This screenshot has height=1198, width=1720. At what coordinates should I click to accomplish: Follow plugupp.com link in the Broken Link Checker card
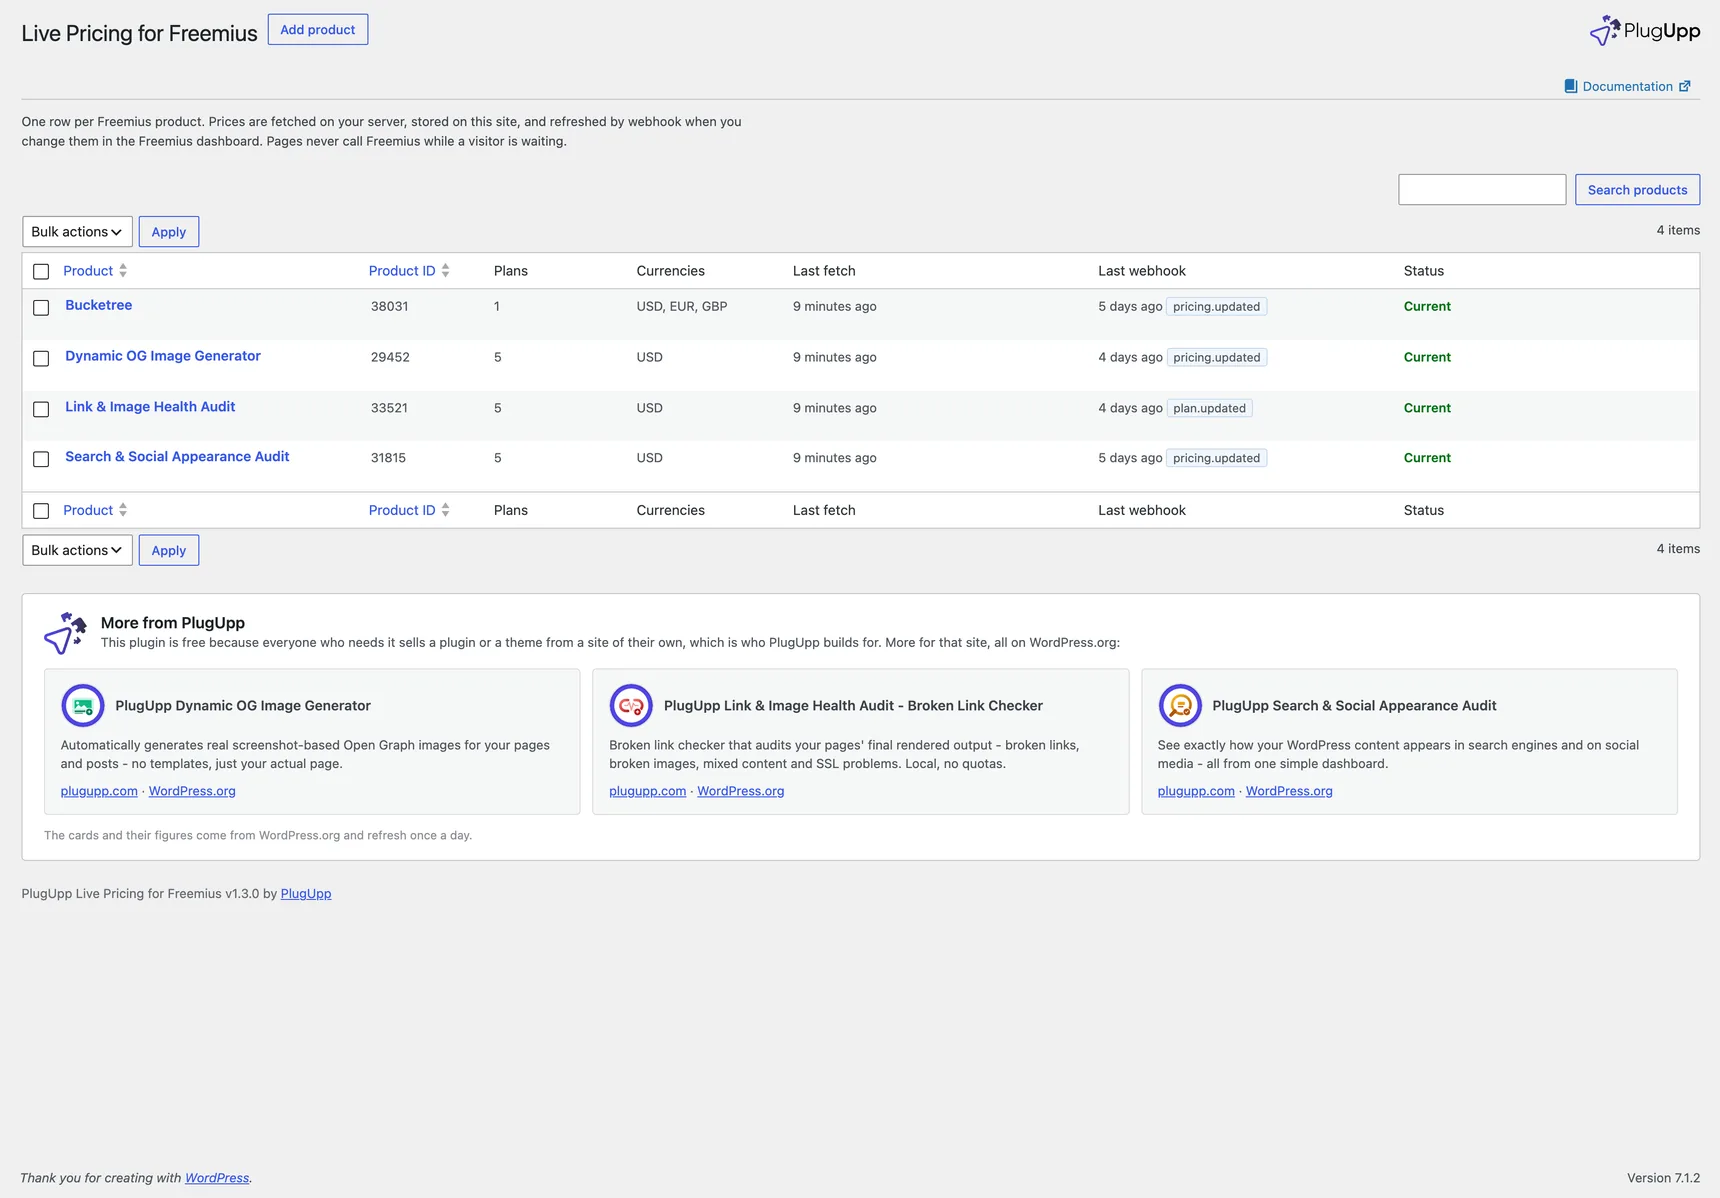tap(648, 791)
